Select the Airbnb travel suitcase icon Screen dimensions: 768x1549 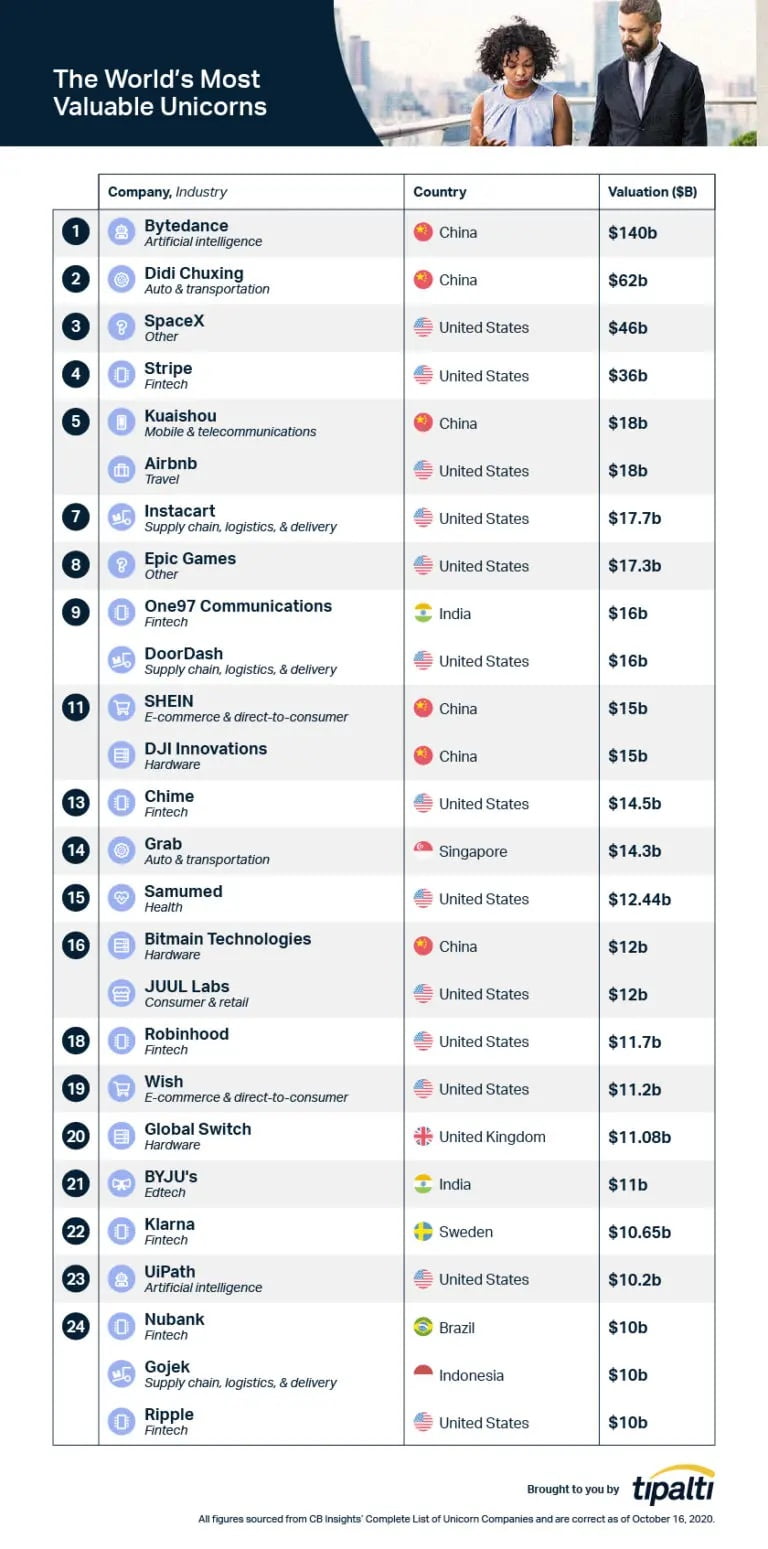click(121, 470)
